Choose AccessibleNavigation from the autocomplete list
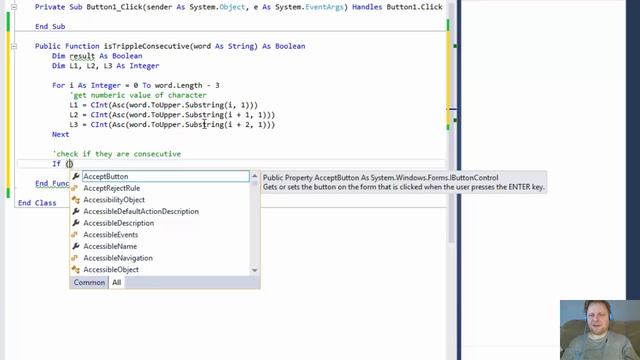 (118, 258)
